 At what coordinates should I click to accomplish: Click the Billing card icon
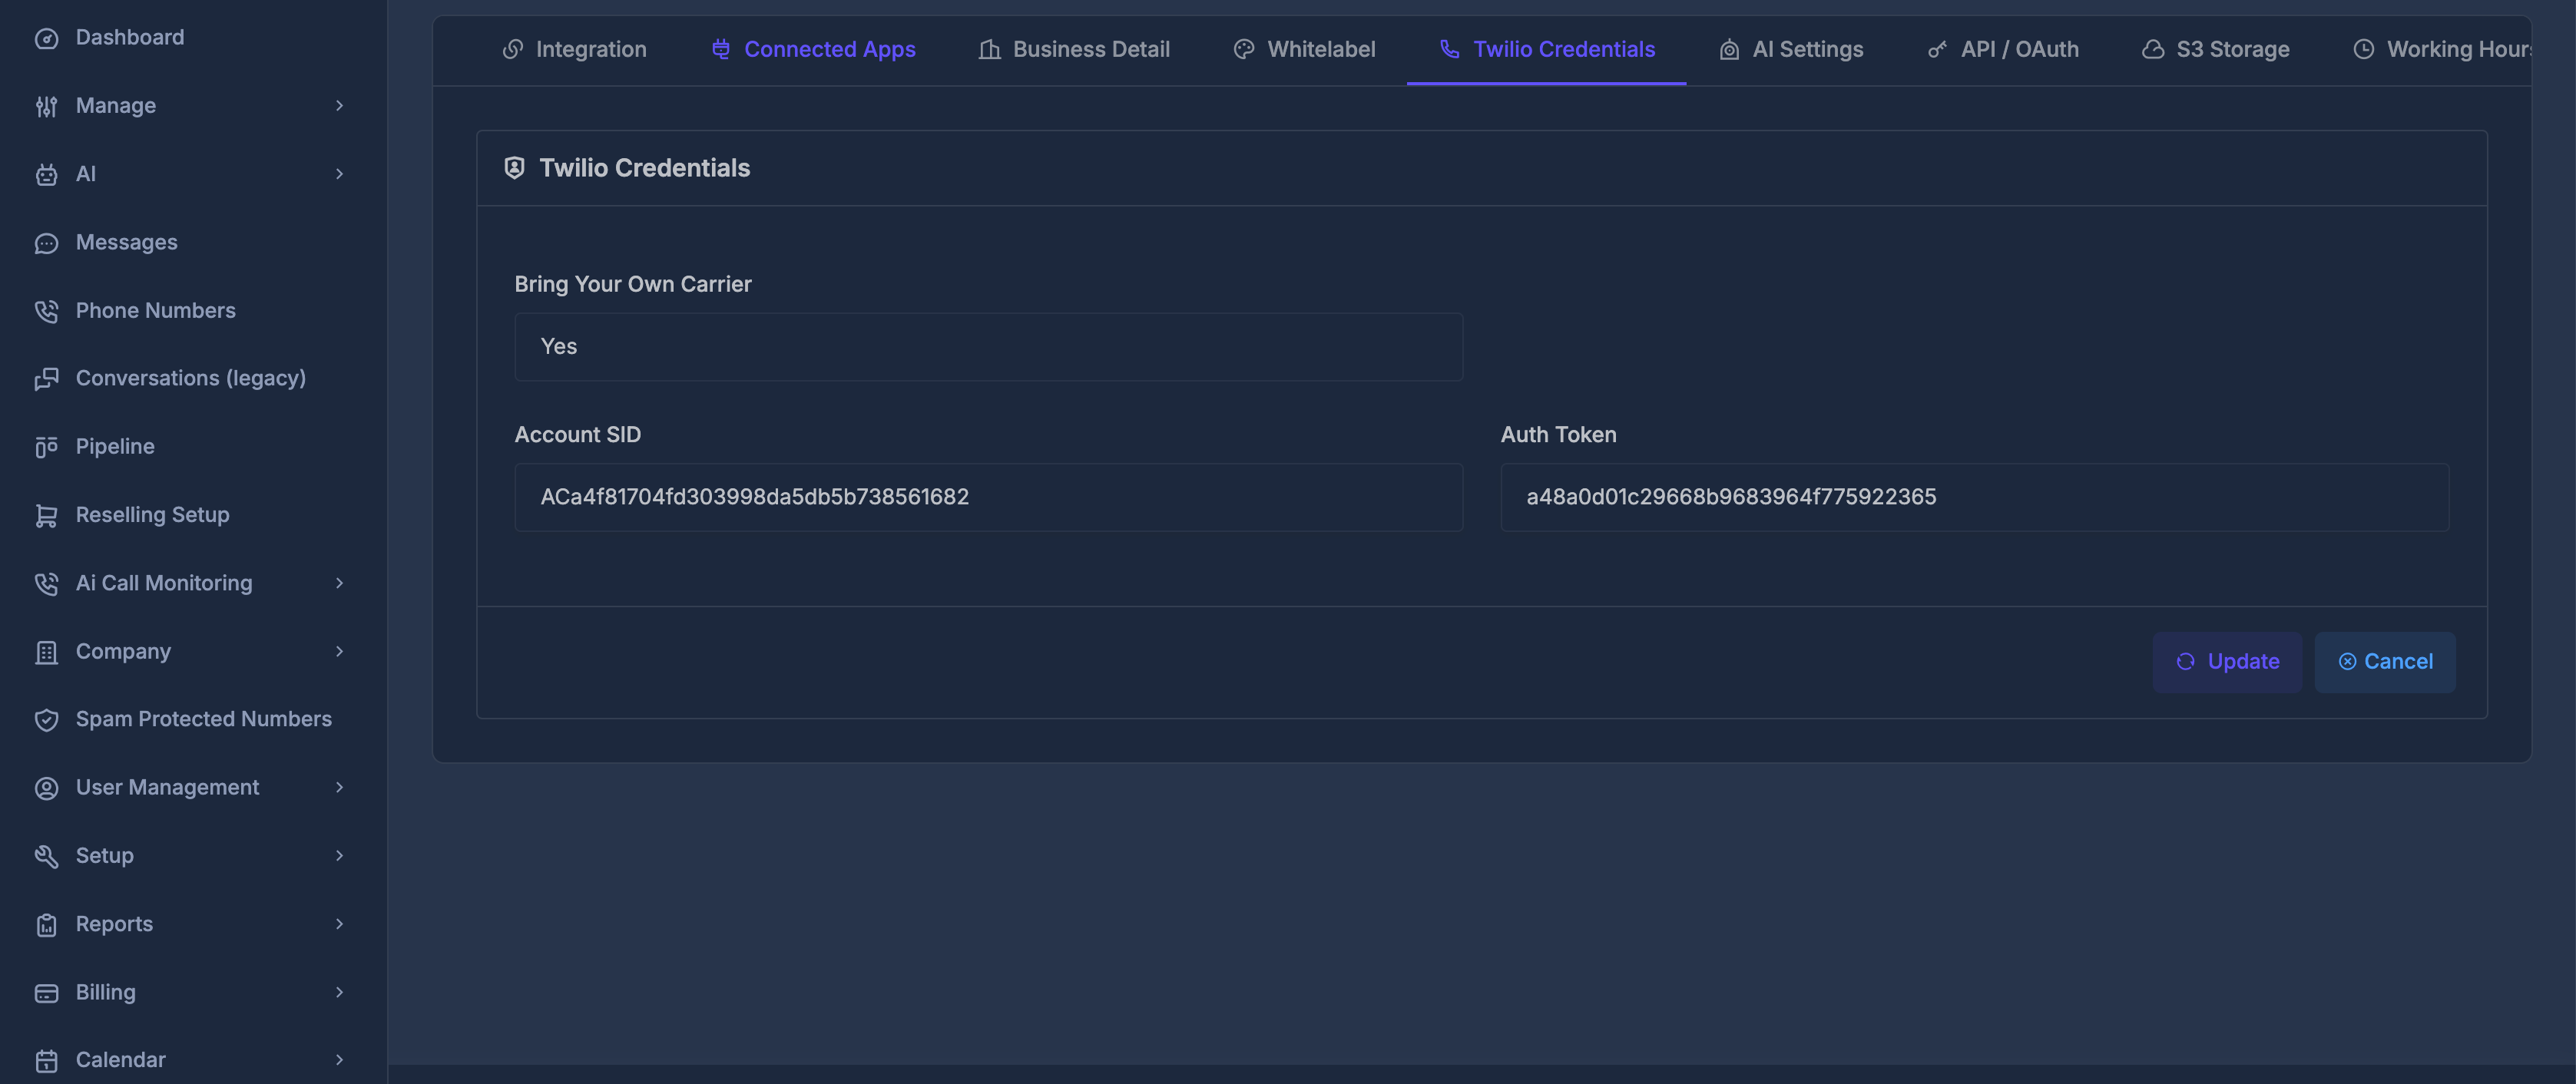tap(46, 993)
